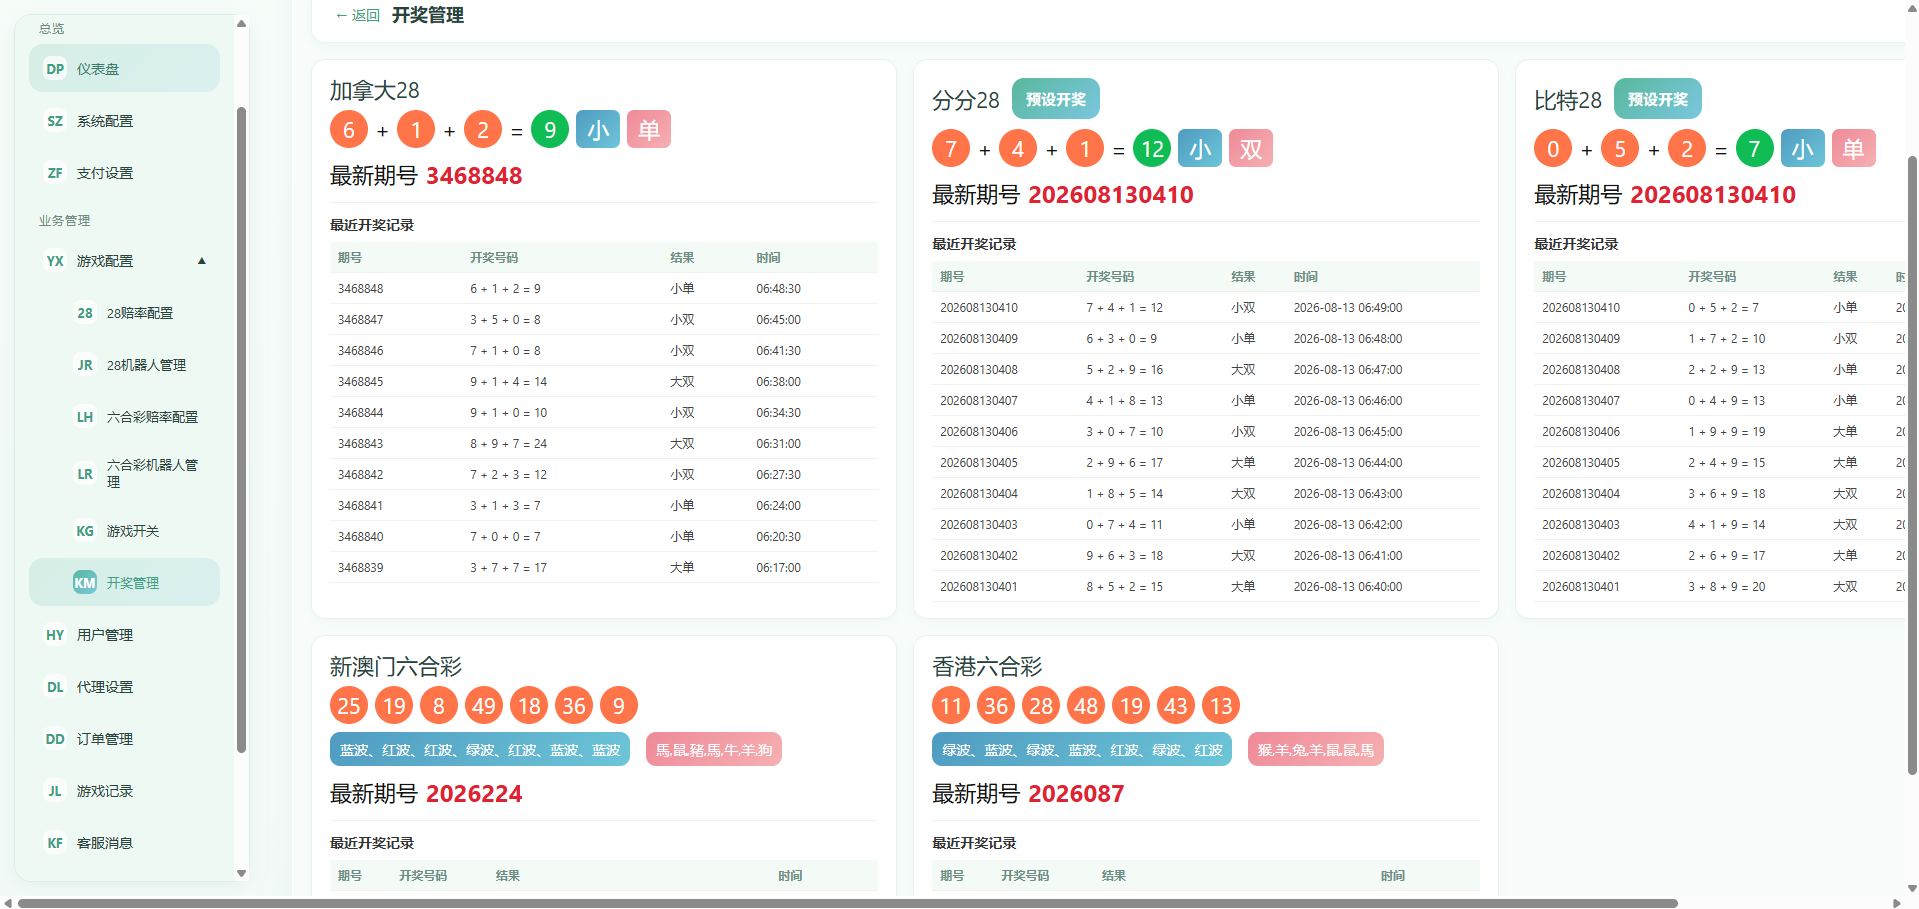Click the sidebar scroll down arrow
The width and height of the screenshot is (1919, 909).
tap(241, 873)
